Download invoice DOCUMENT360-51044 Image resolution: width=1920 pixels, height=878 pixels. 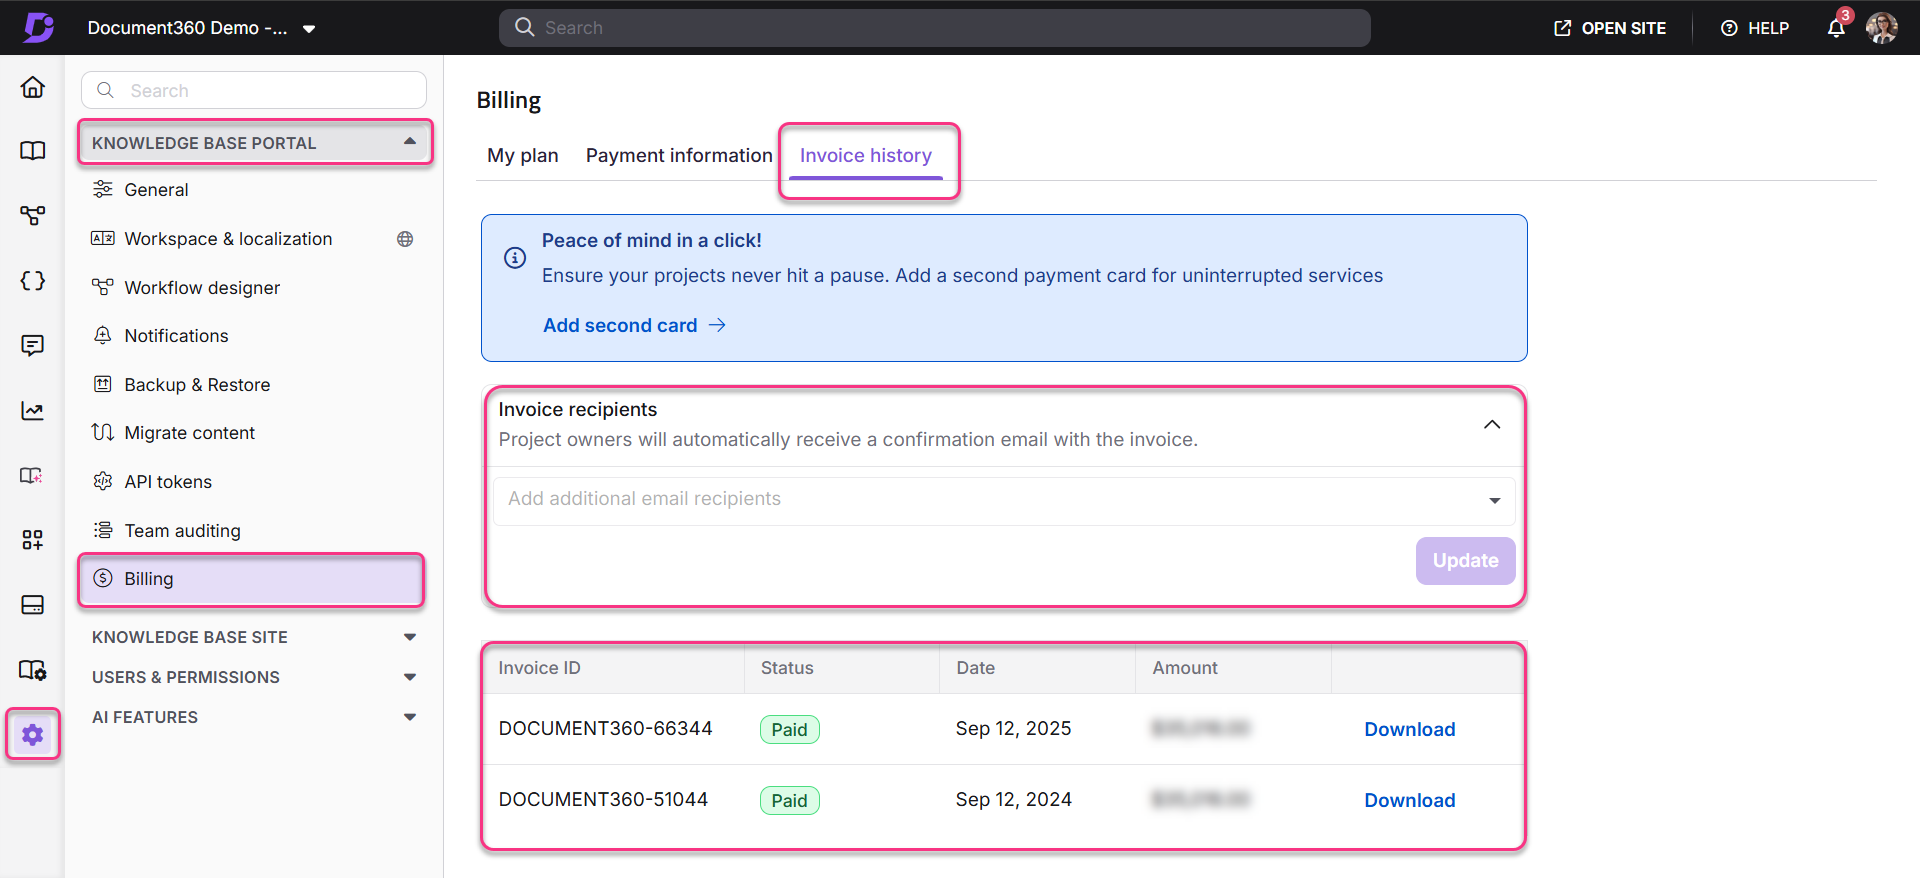(x=1410, y=800)
